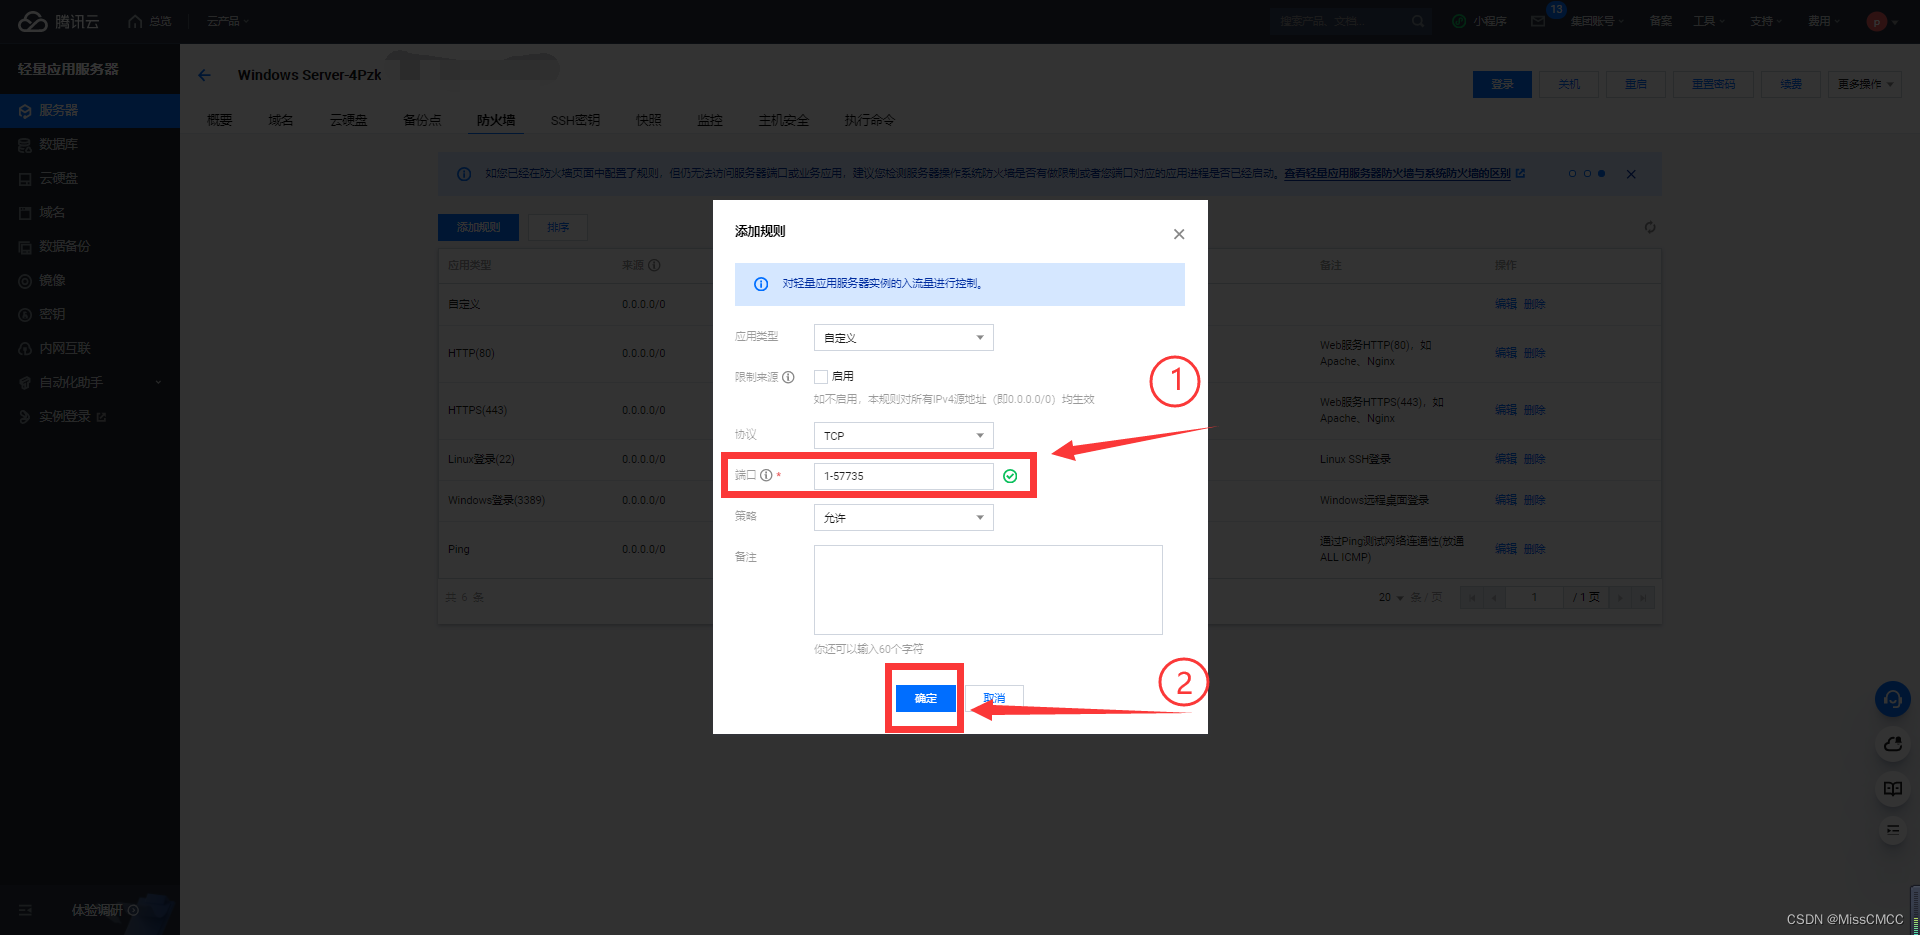Open 总览 home icon in top bar

[135, 21]
